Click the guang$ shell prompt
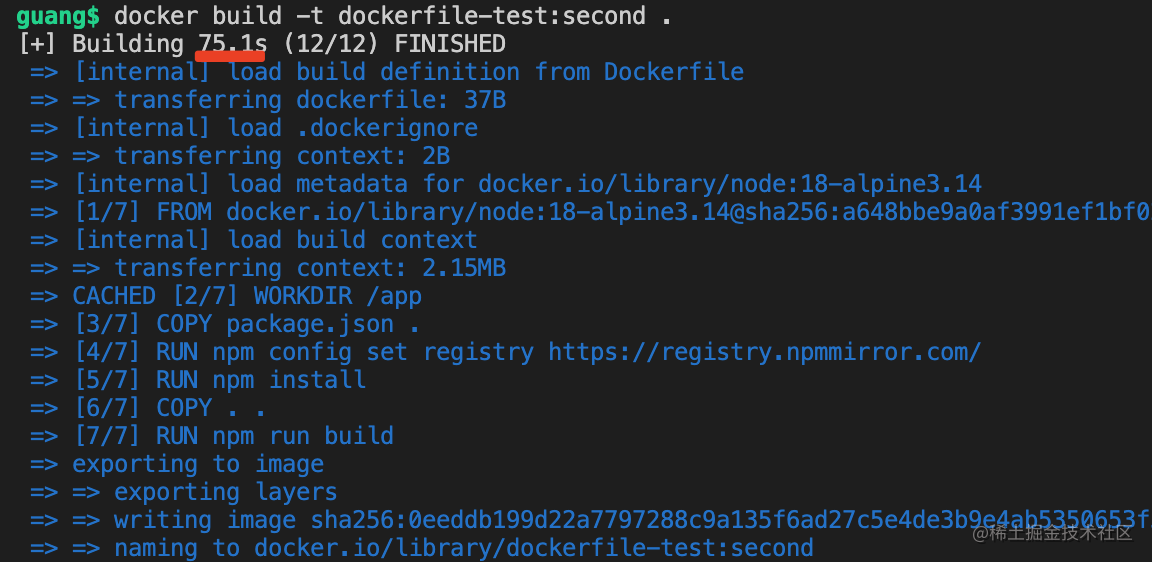This screenshot has height=562, width=1152. point(58,16)
